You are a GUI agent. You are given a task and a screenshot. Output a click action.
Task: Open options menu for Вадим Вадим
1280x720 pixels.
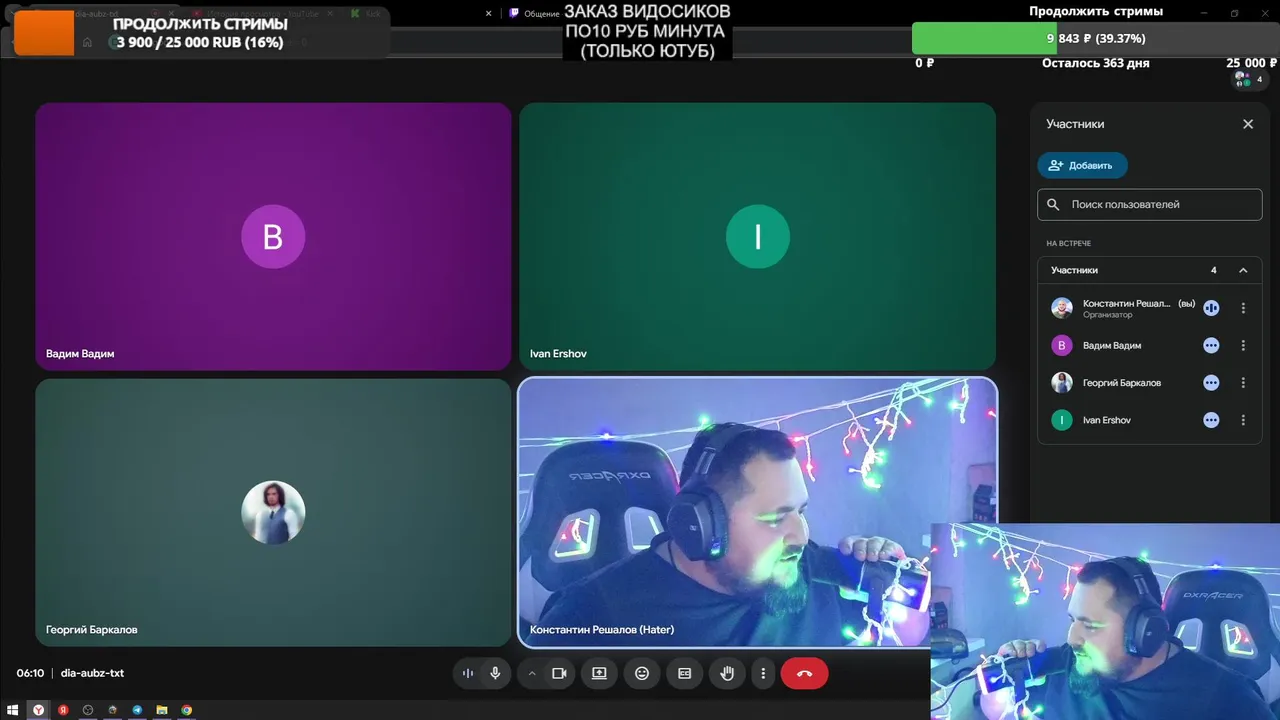coord(1243,345)
